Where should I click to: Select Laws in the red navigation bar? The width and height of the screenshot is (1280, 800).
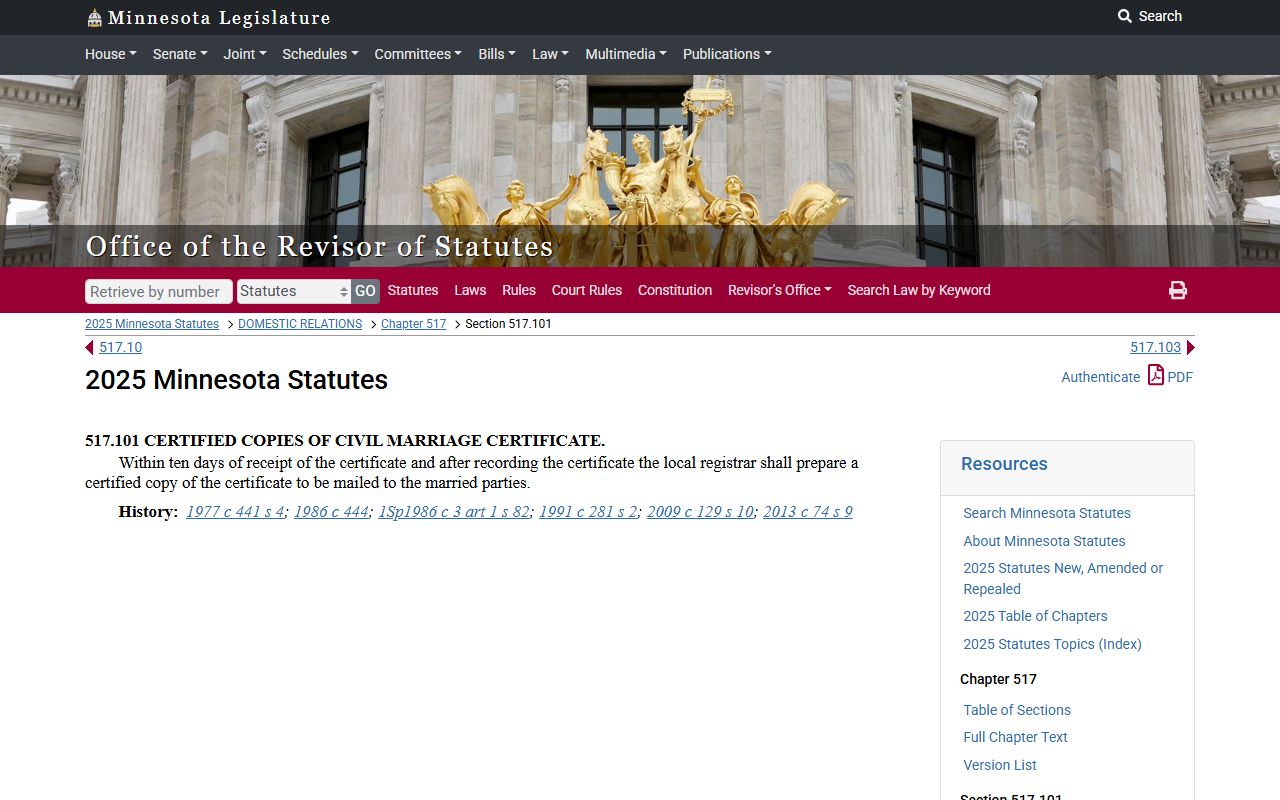point(470,290)
